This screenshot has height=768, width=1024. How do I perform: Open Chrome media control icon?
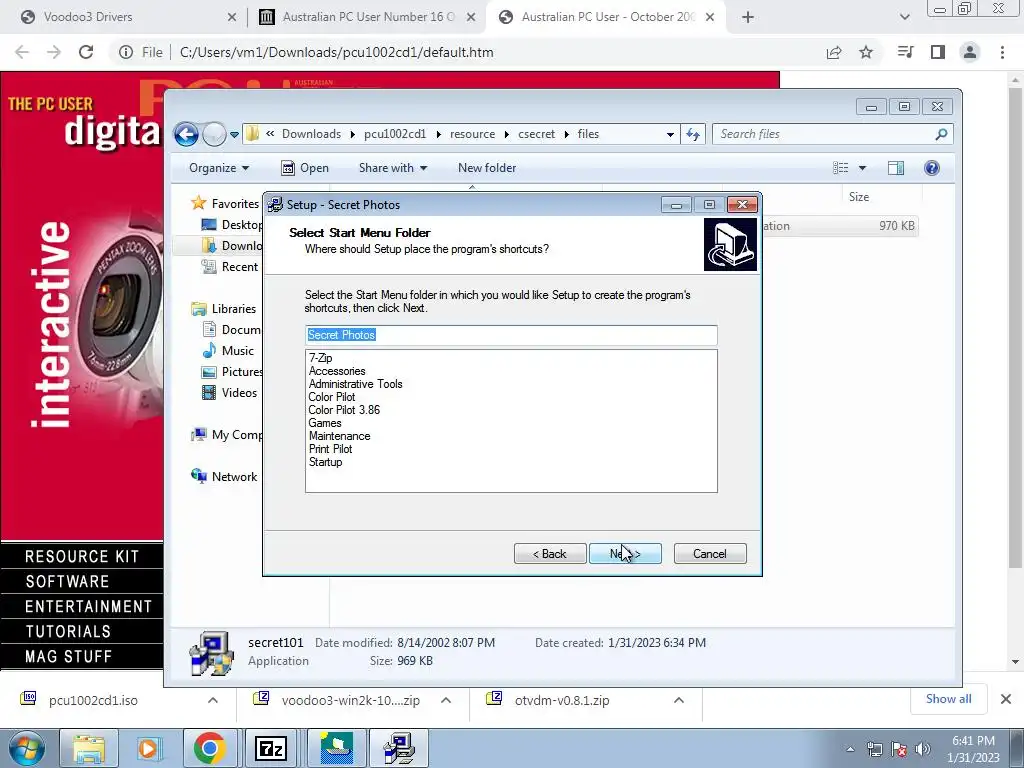tap(905, 52)
